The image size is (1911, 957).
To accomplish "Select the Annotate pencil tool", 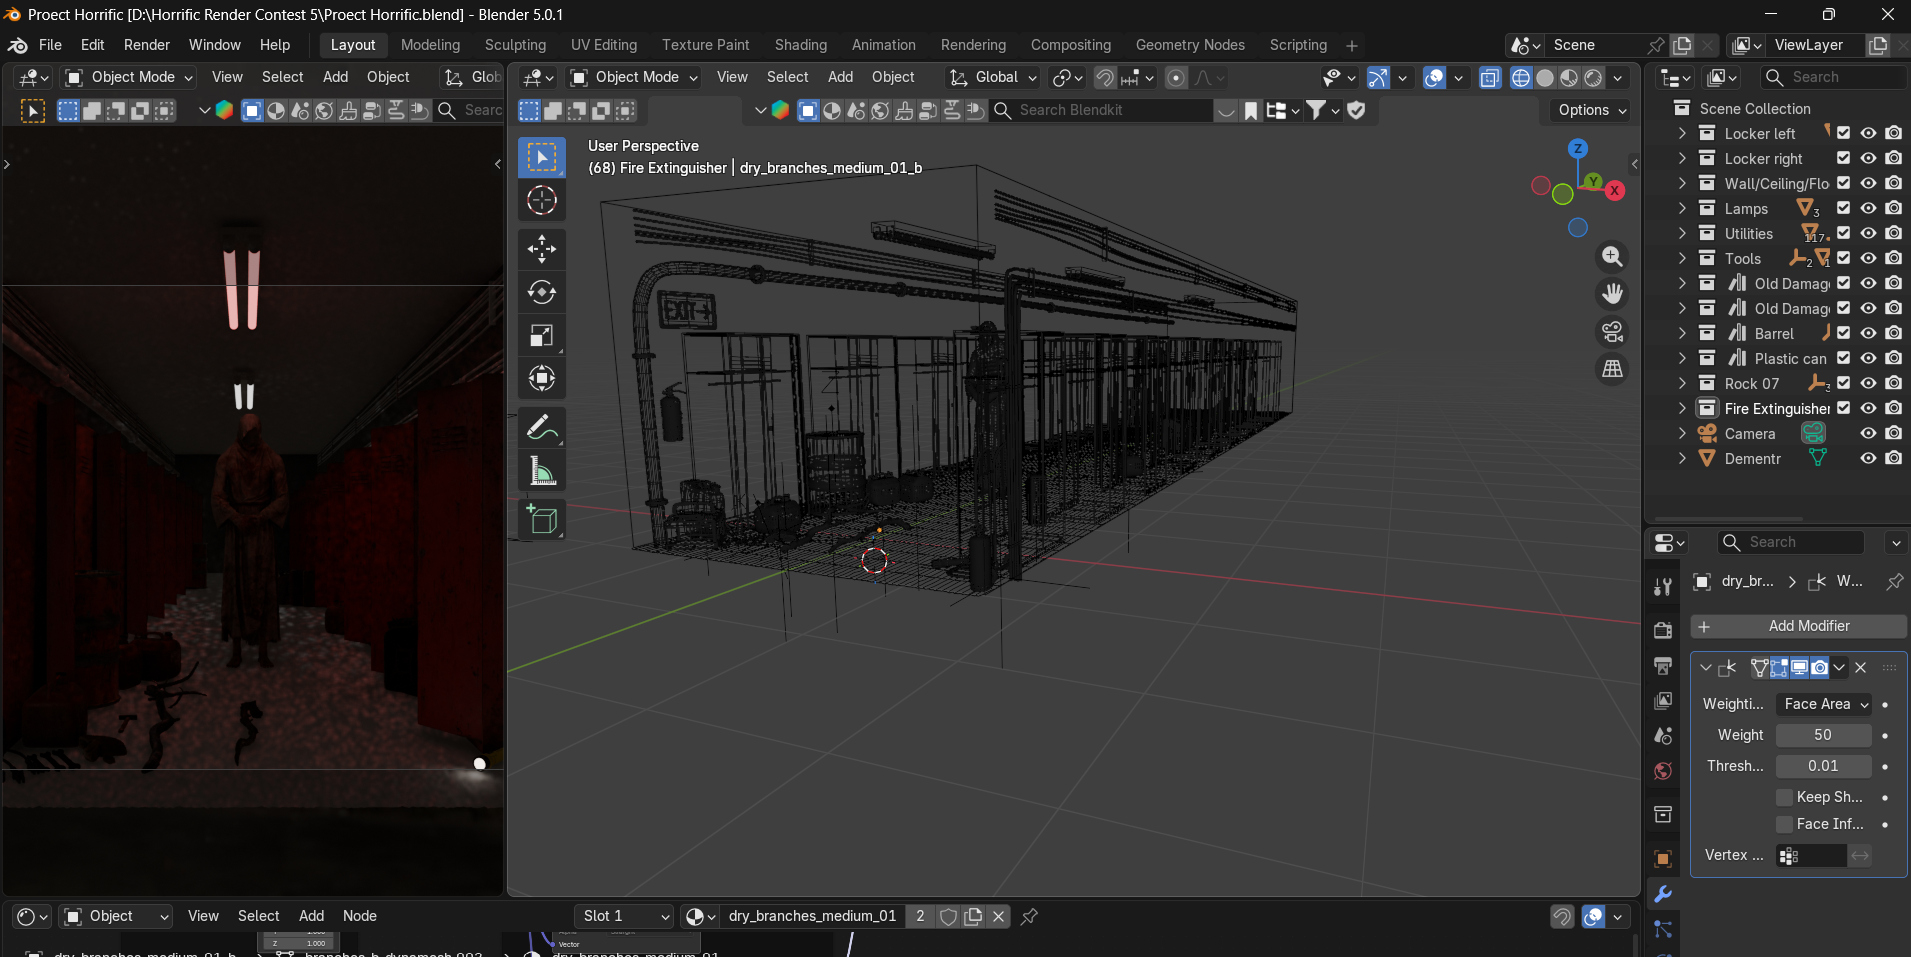I will point(542,428).
